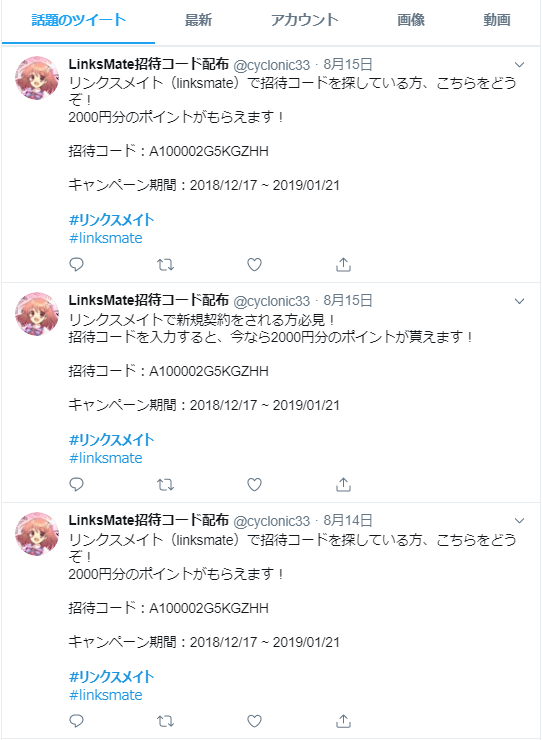Retweet the second tweet about 新規契約
The image size is (542, 740).
165,485
